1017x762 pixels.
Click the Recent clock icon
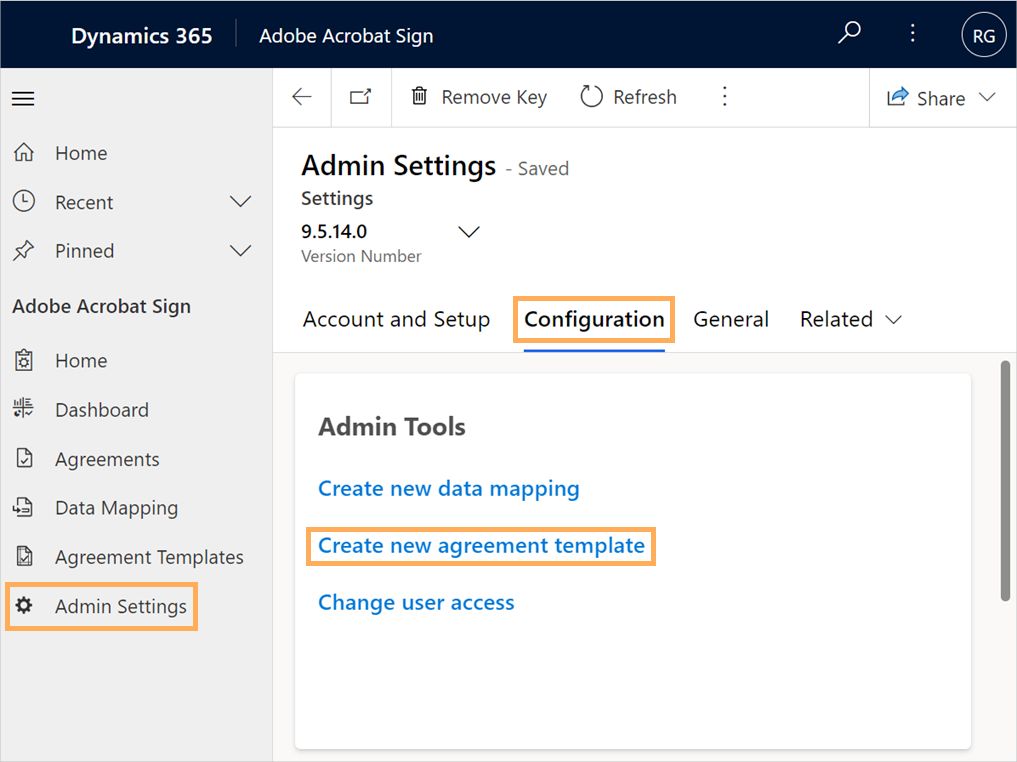[24, 202]
